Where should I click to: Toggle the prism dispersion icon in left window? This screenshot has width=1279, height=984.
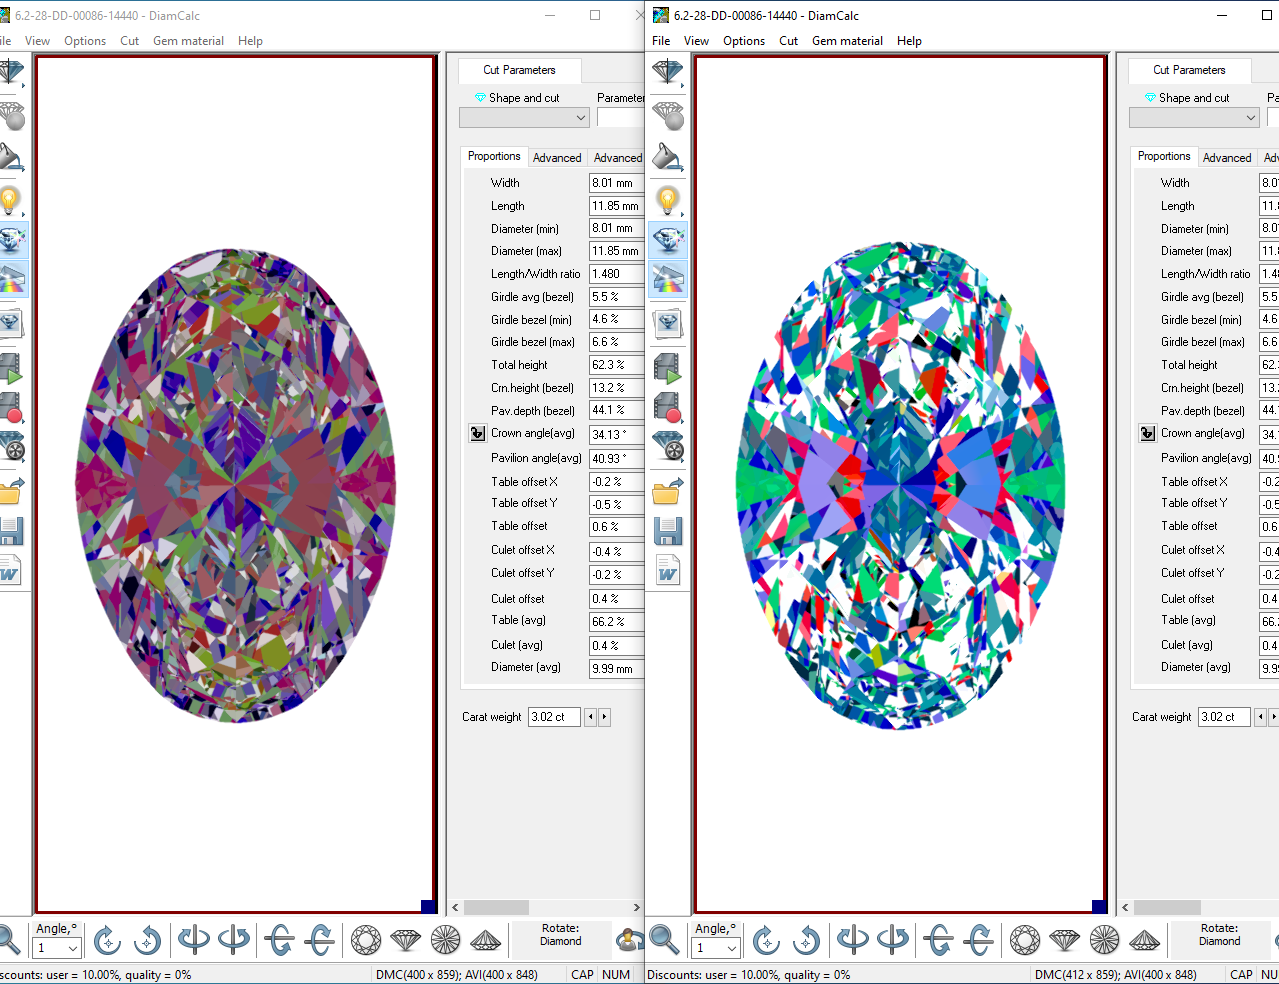tap(12, 278)
